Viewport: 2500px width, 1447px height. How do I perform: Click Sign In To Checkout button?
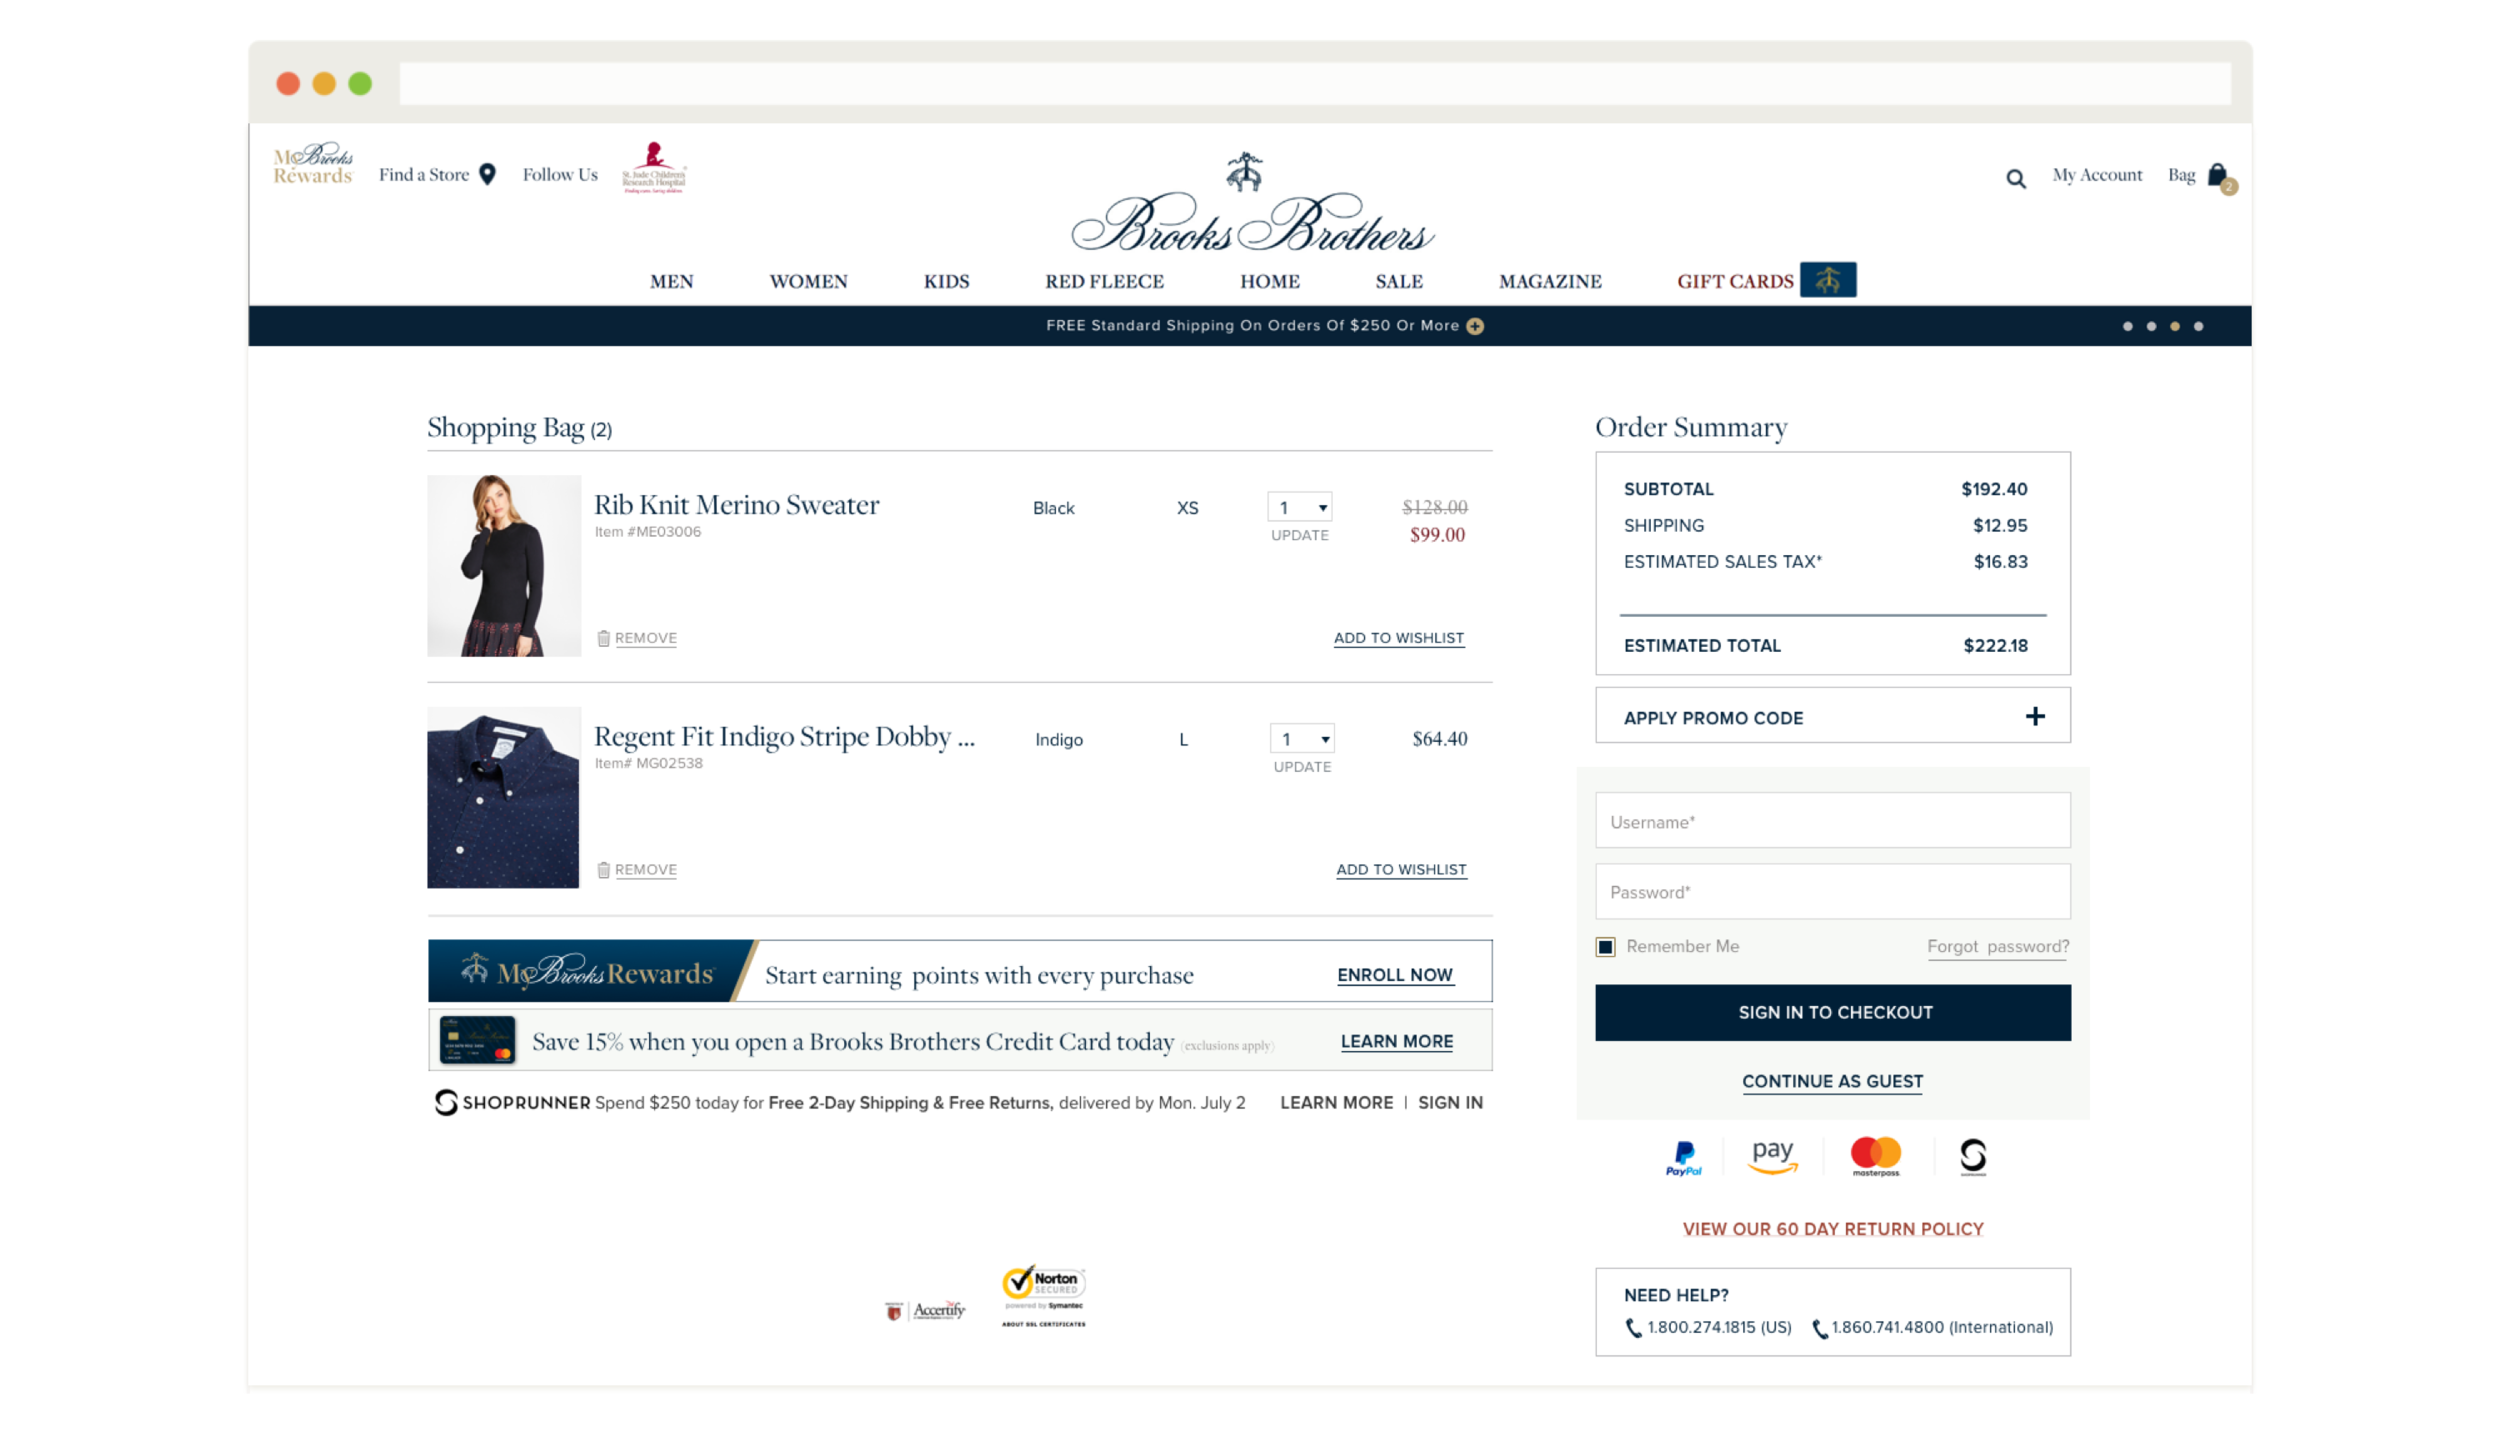(1832, 1013)
